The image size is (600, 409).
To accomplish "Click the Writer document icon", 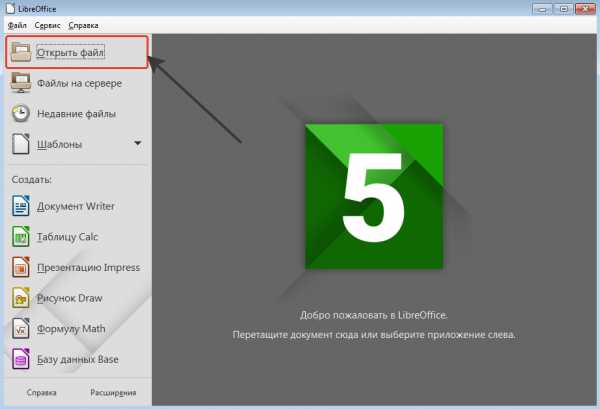I will coord(21,205).
